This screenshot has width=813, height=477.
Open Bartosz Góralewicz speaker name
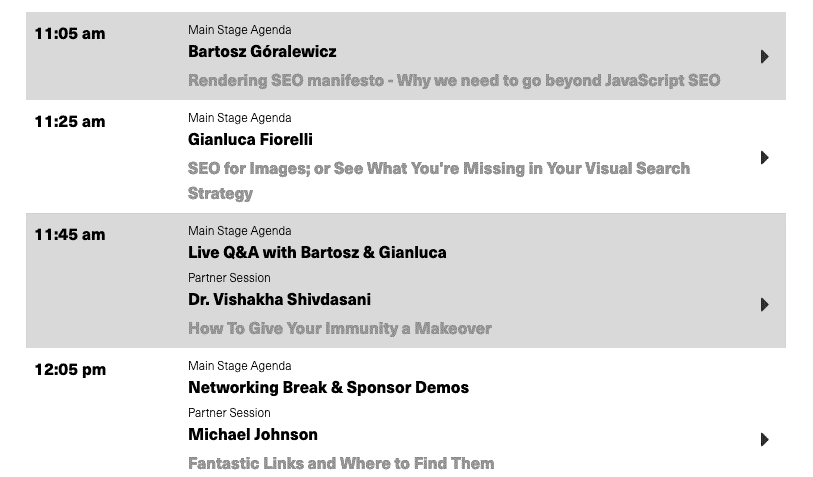(x=262, y=52)
